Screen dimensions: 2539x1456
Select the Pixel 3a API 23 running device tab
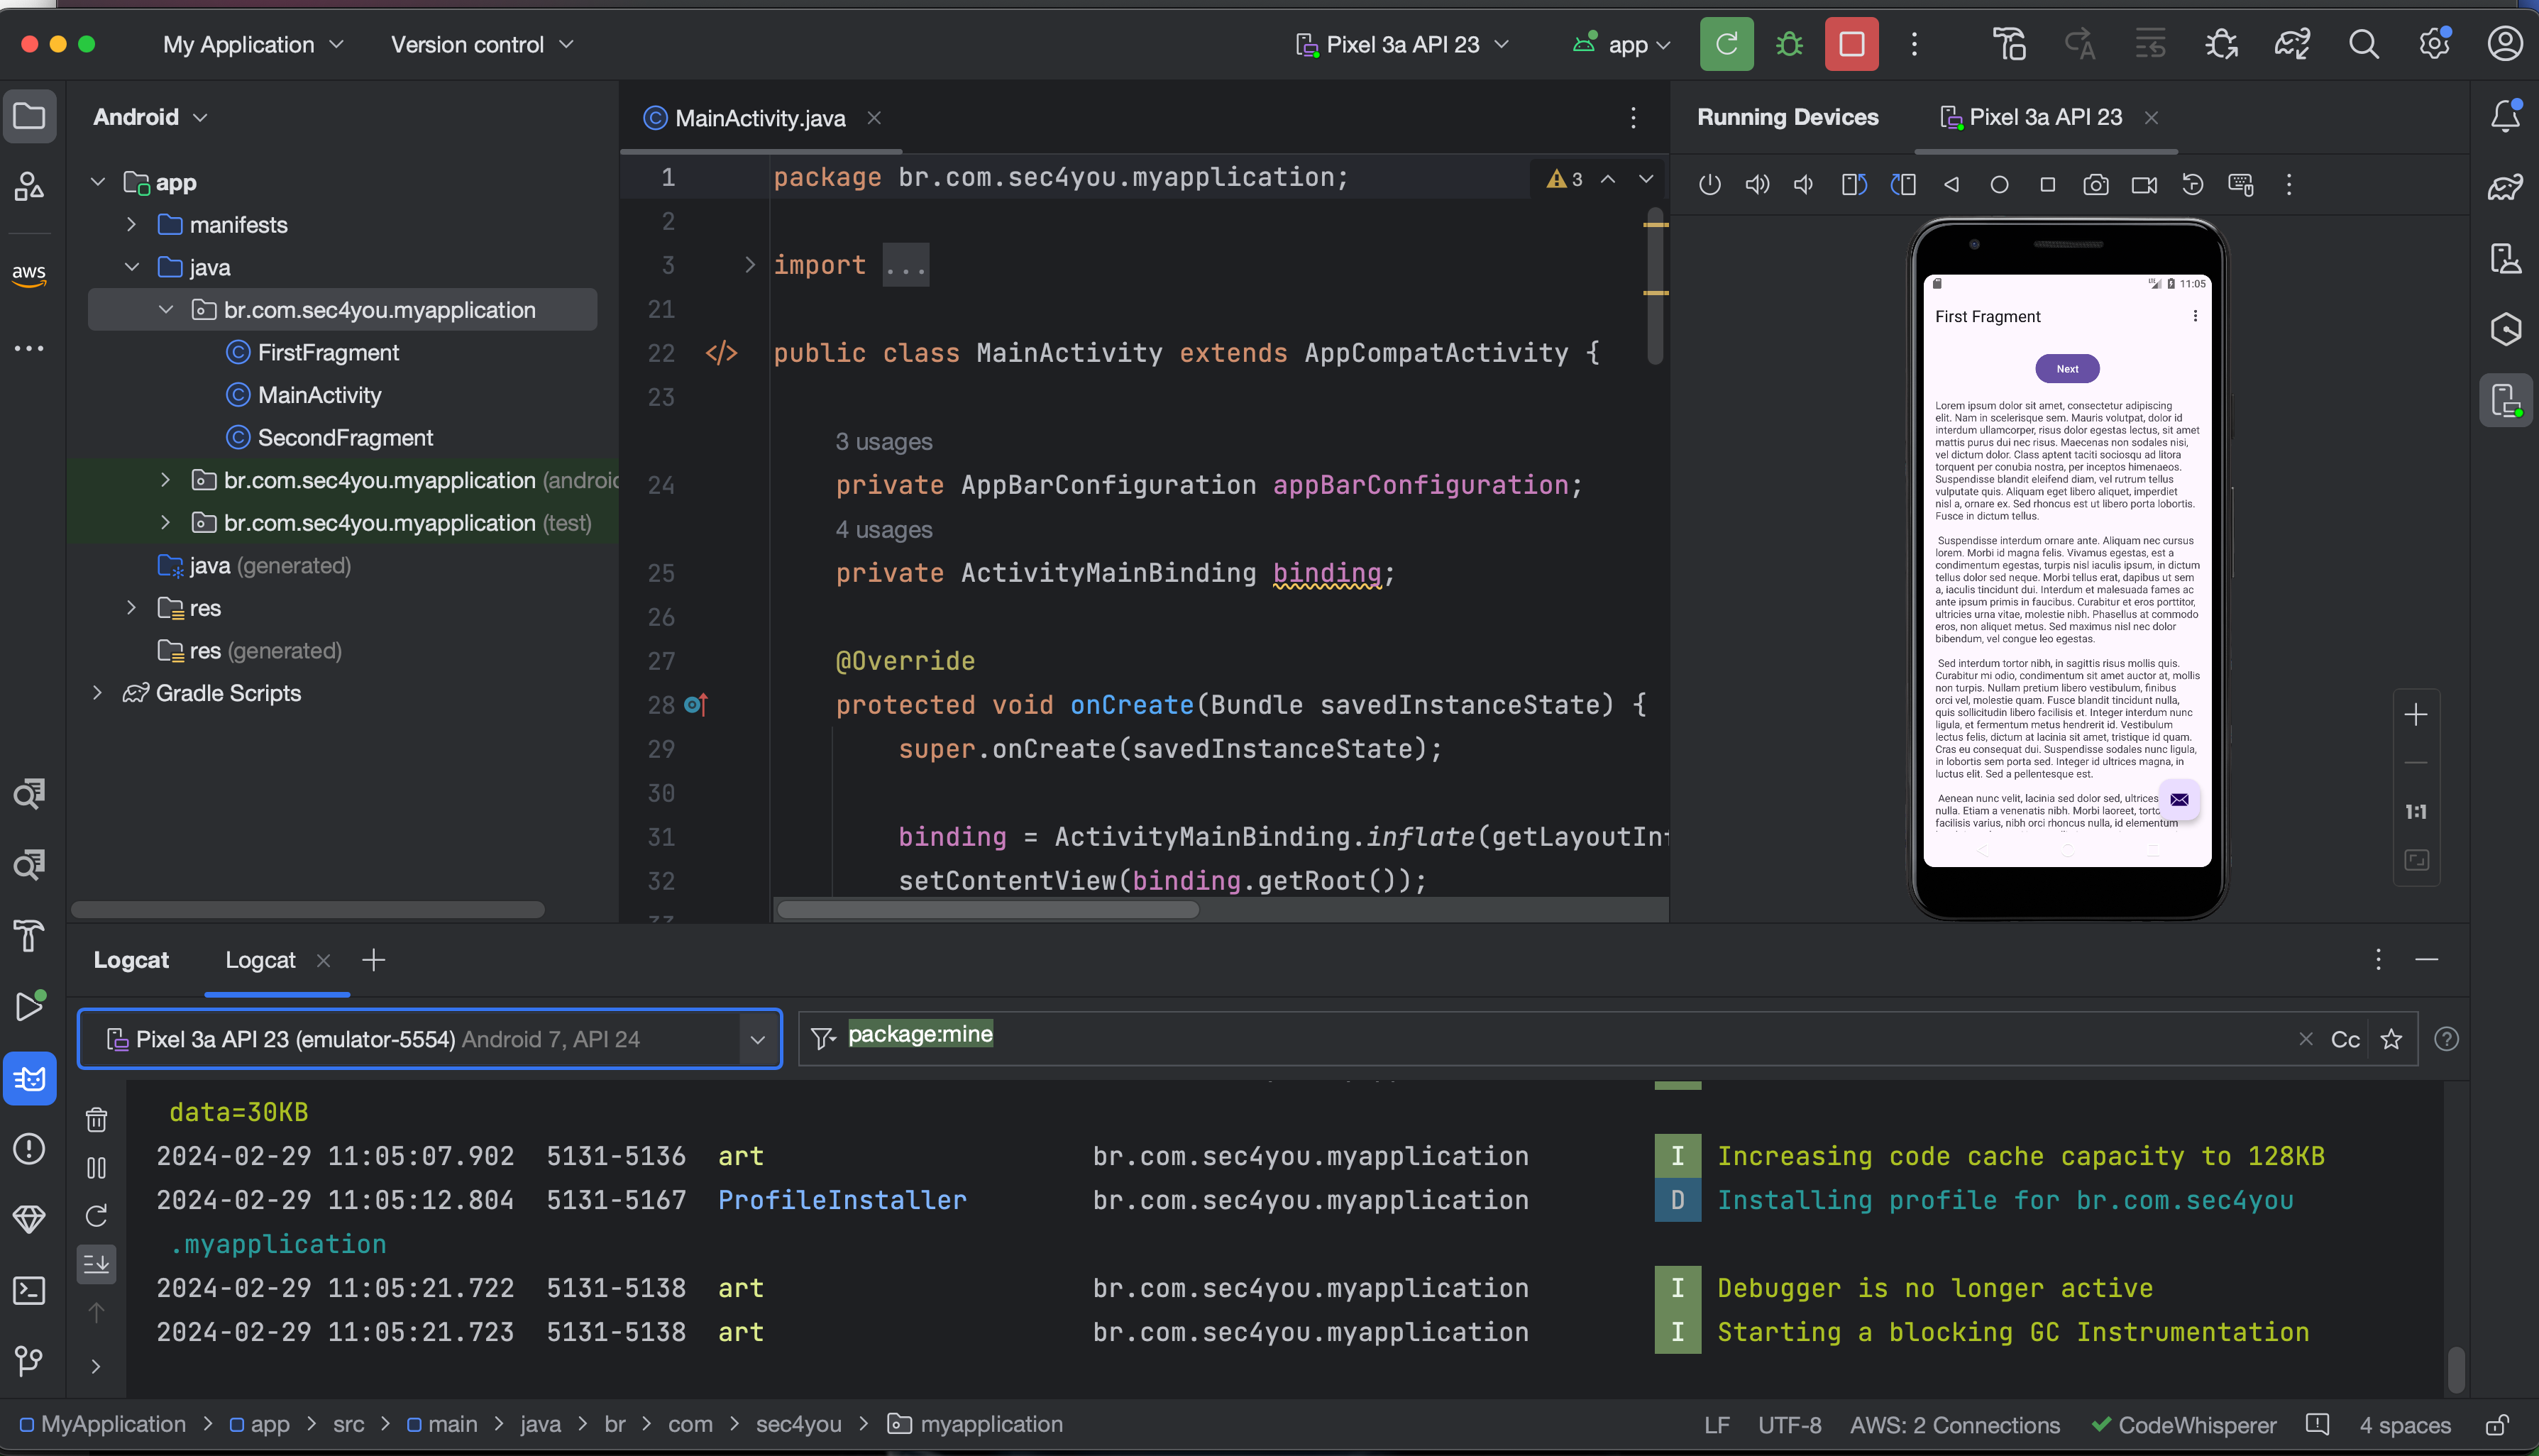[x=2045, y=117]
